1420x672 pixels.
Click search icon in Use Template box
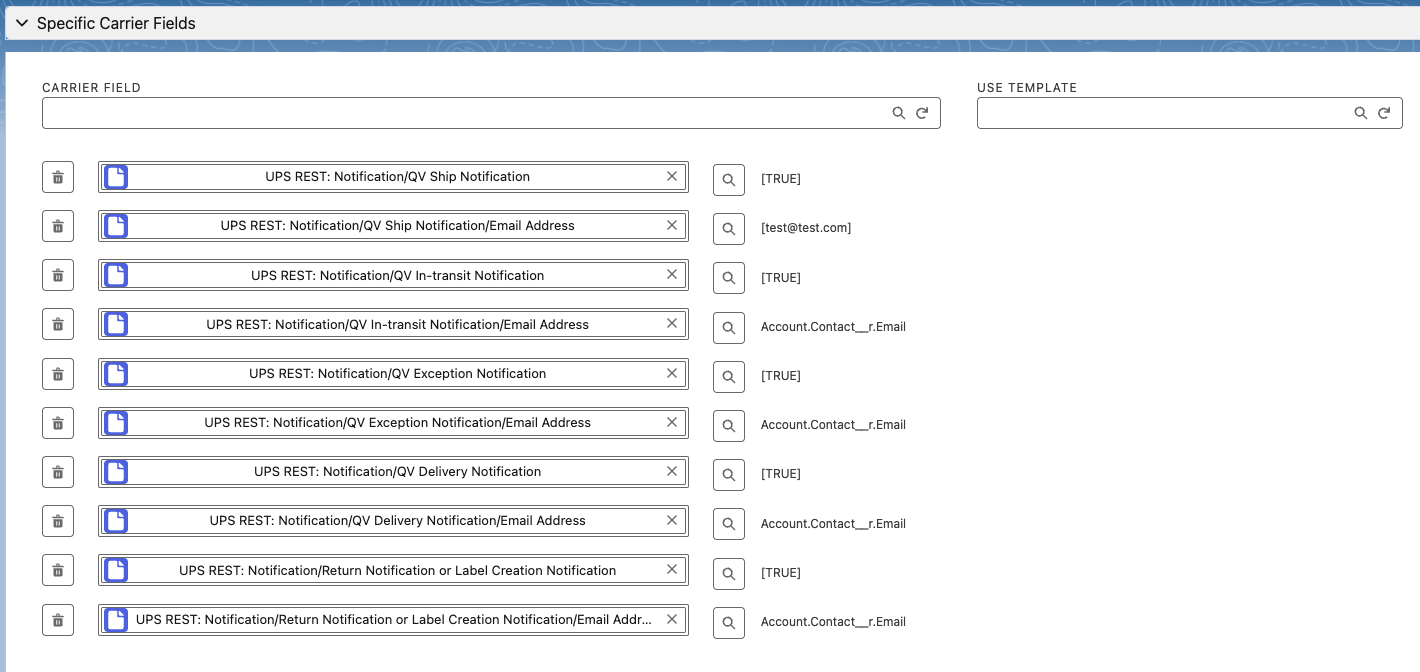coord(1361,113)
